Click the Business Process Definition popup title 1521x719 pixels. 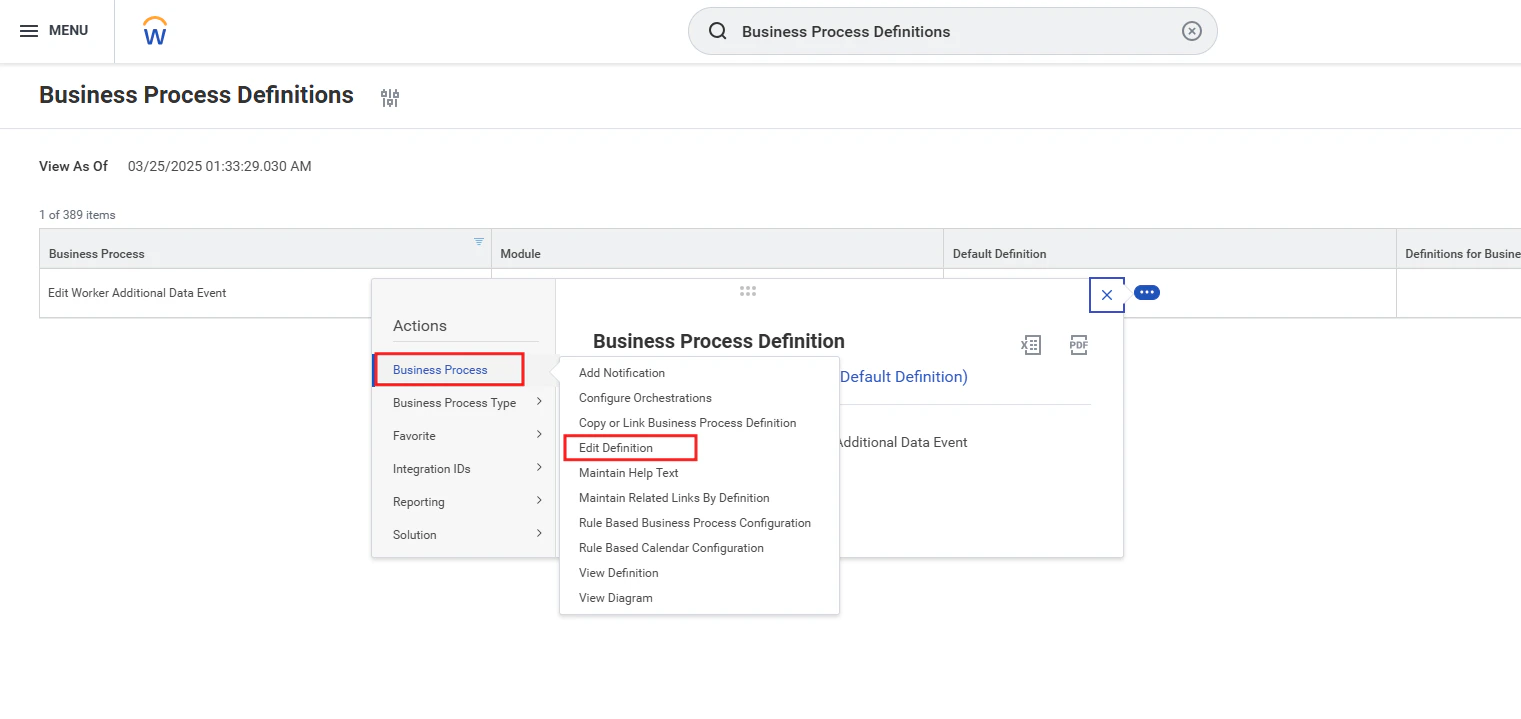[x=719, y=341]
